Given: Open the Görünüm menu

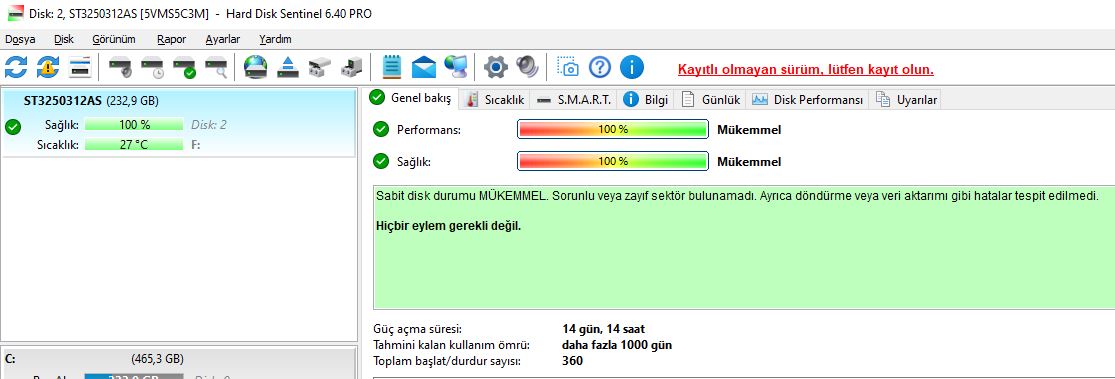Looking at the screenshot, I should [114, 39].
